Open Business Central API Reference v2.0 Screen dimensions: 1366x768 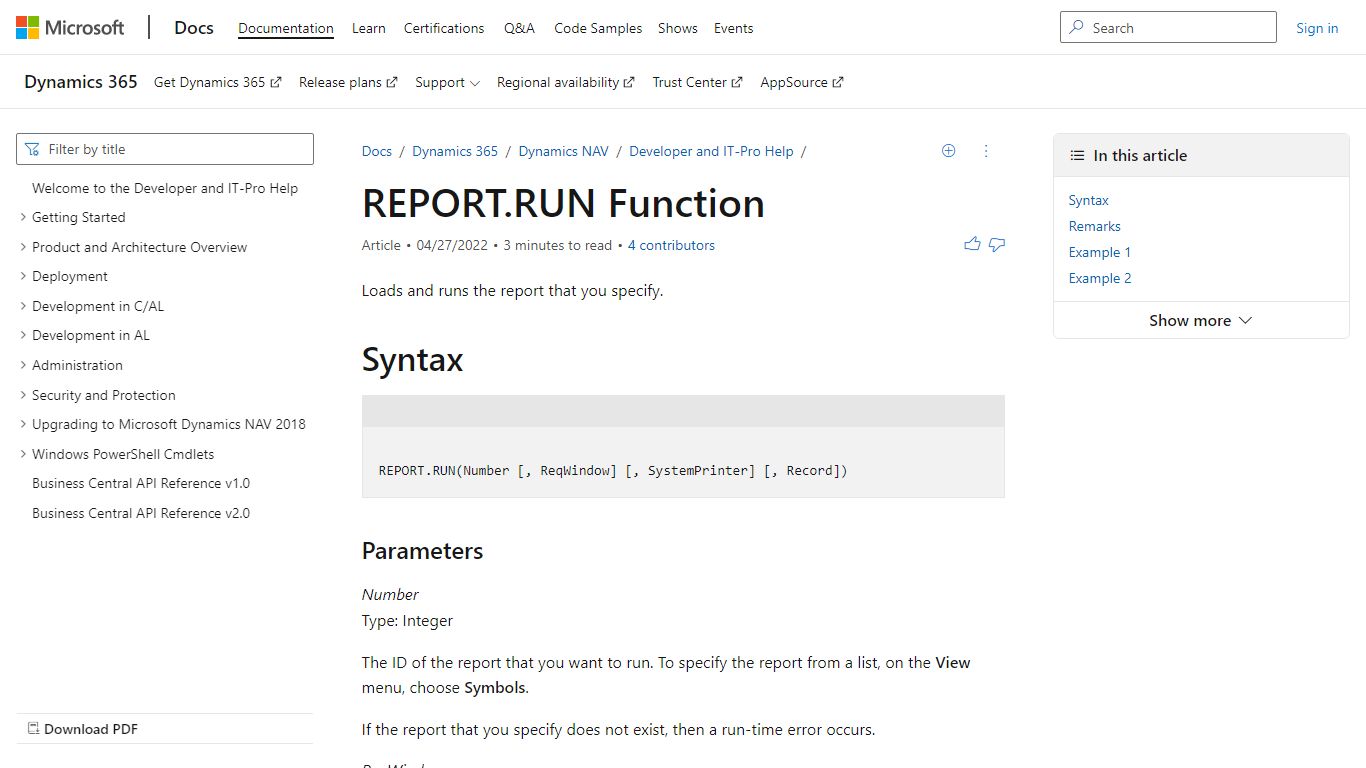point(141,513)
